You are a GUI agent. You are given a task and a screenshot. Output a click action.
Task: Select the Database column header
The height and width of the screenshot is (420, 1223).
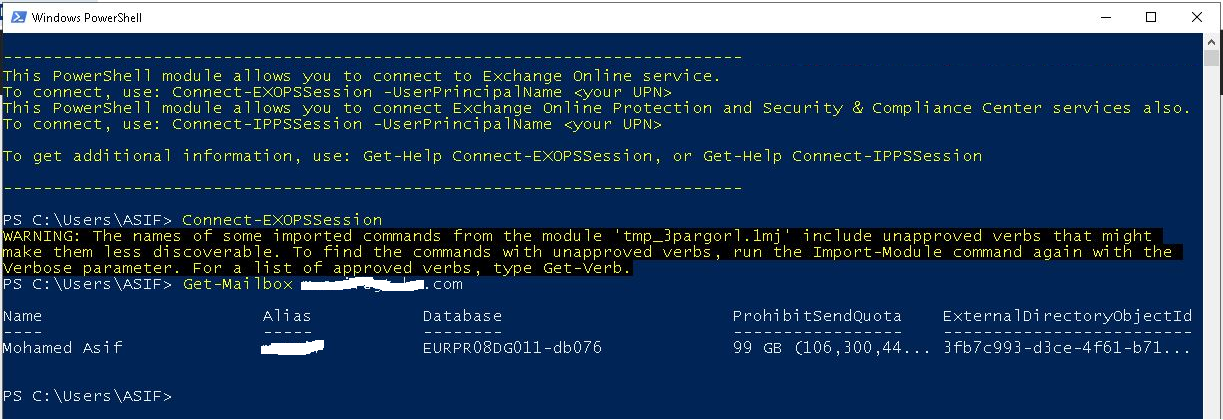[462, 316]
